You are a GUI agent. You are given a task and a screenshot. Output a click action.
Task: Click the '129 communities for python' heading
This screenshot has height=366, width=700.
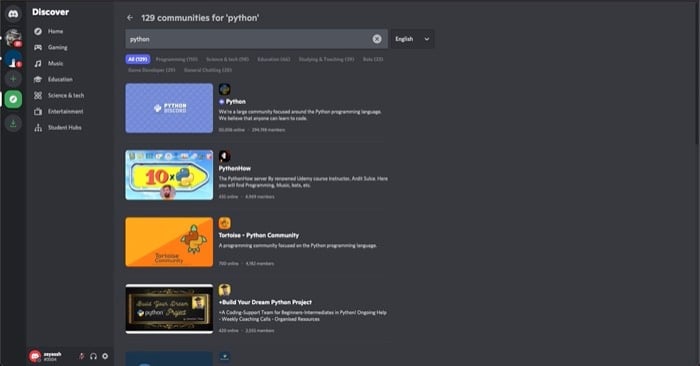click(200, 18)
